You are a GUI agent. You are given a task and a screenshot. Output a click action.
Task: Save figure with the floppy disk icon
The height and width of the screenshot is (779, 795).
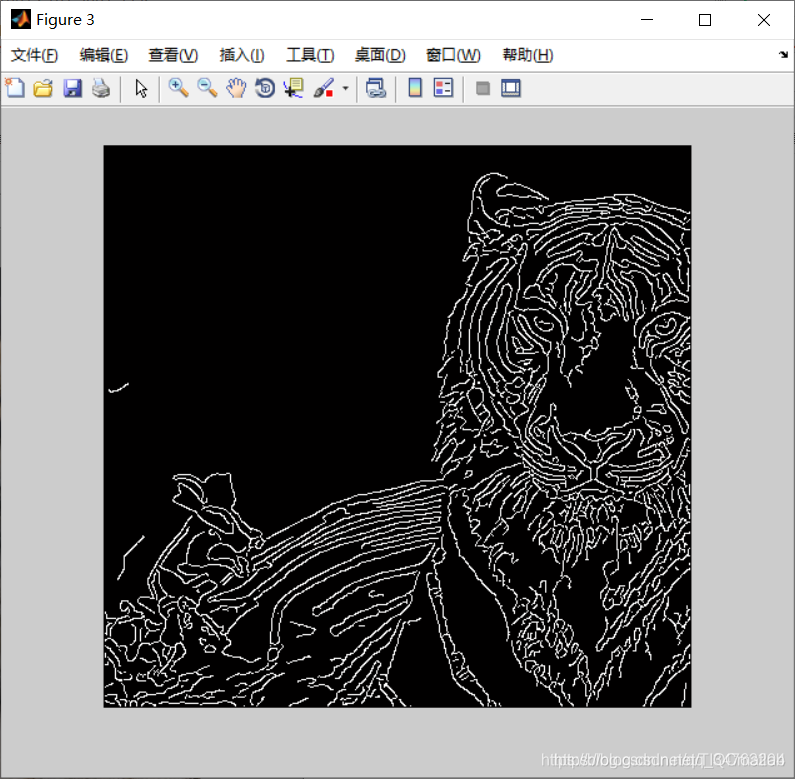coord(73,88)
